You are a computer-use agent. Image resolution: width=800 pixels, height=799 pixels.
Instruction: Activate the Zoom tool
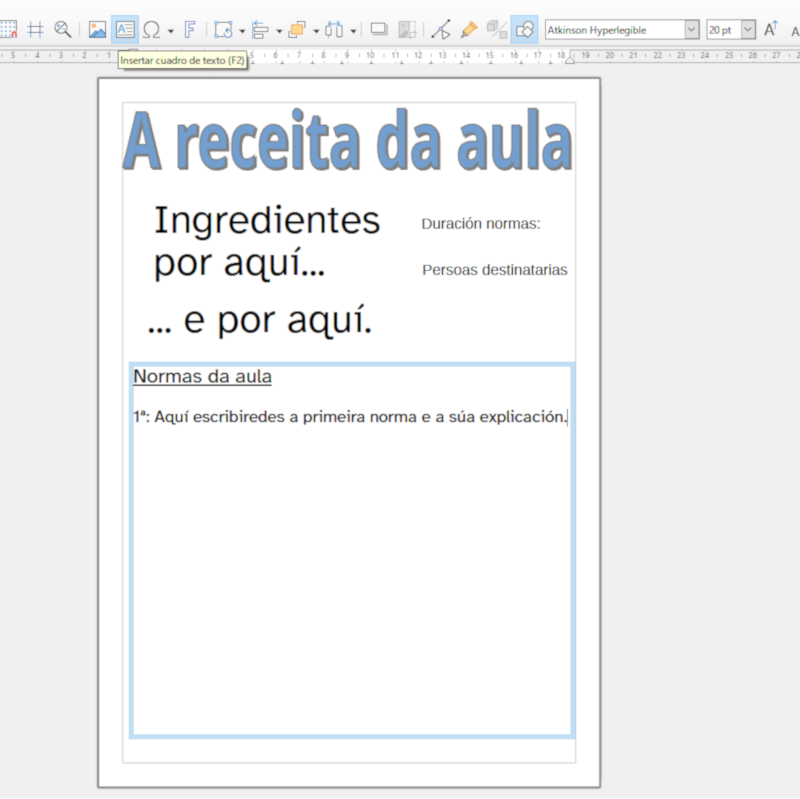(61, 29)
